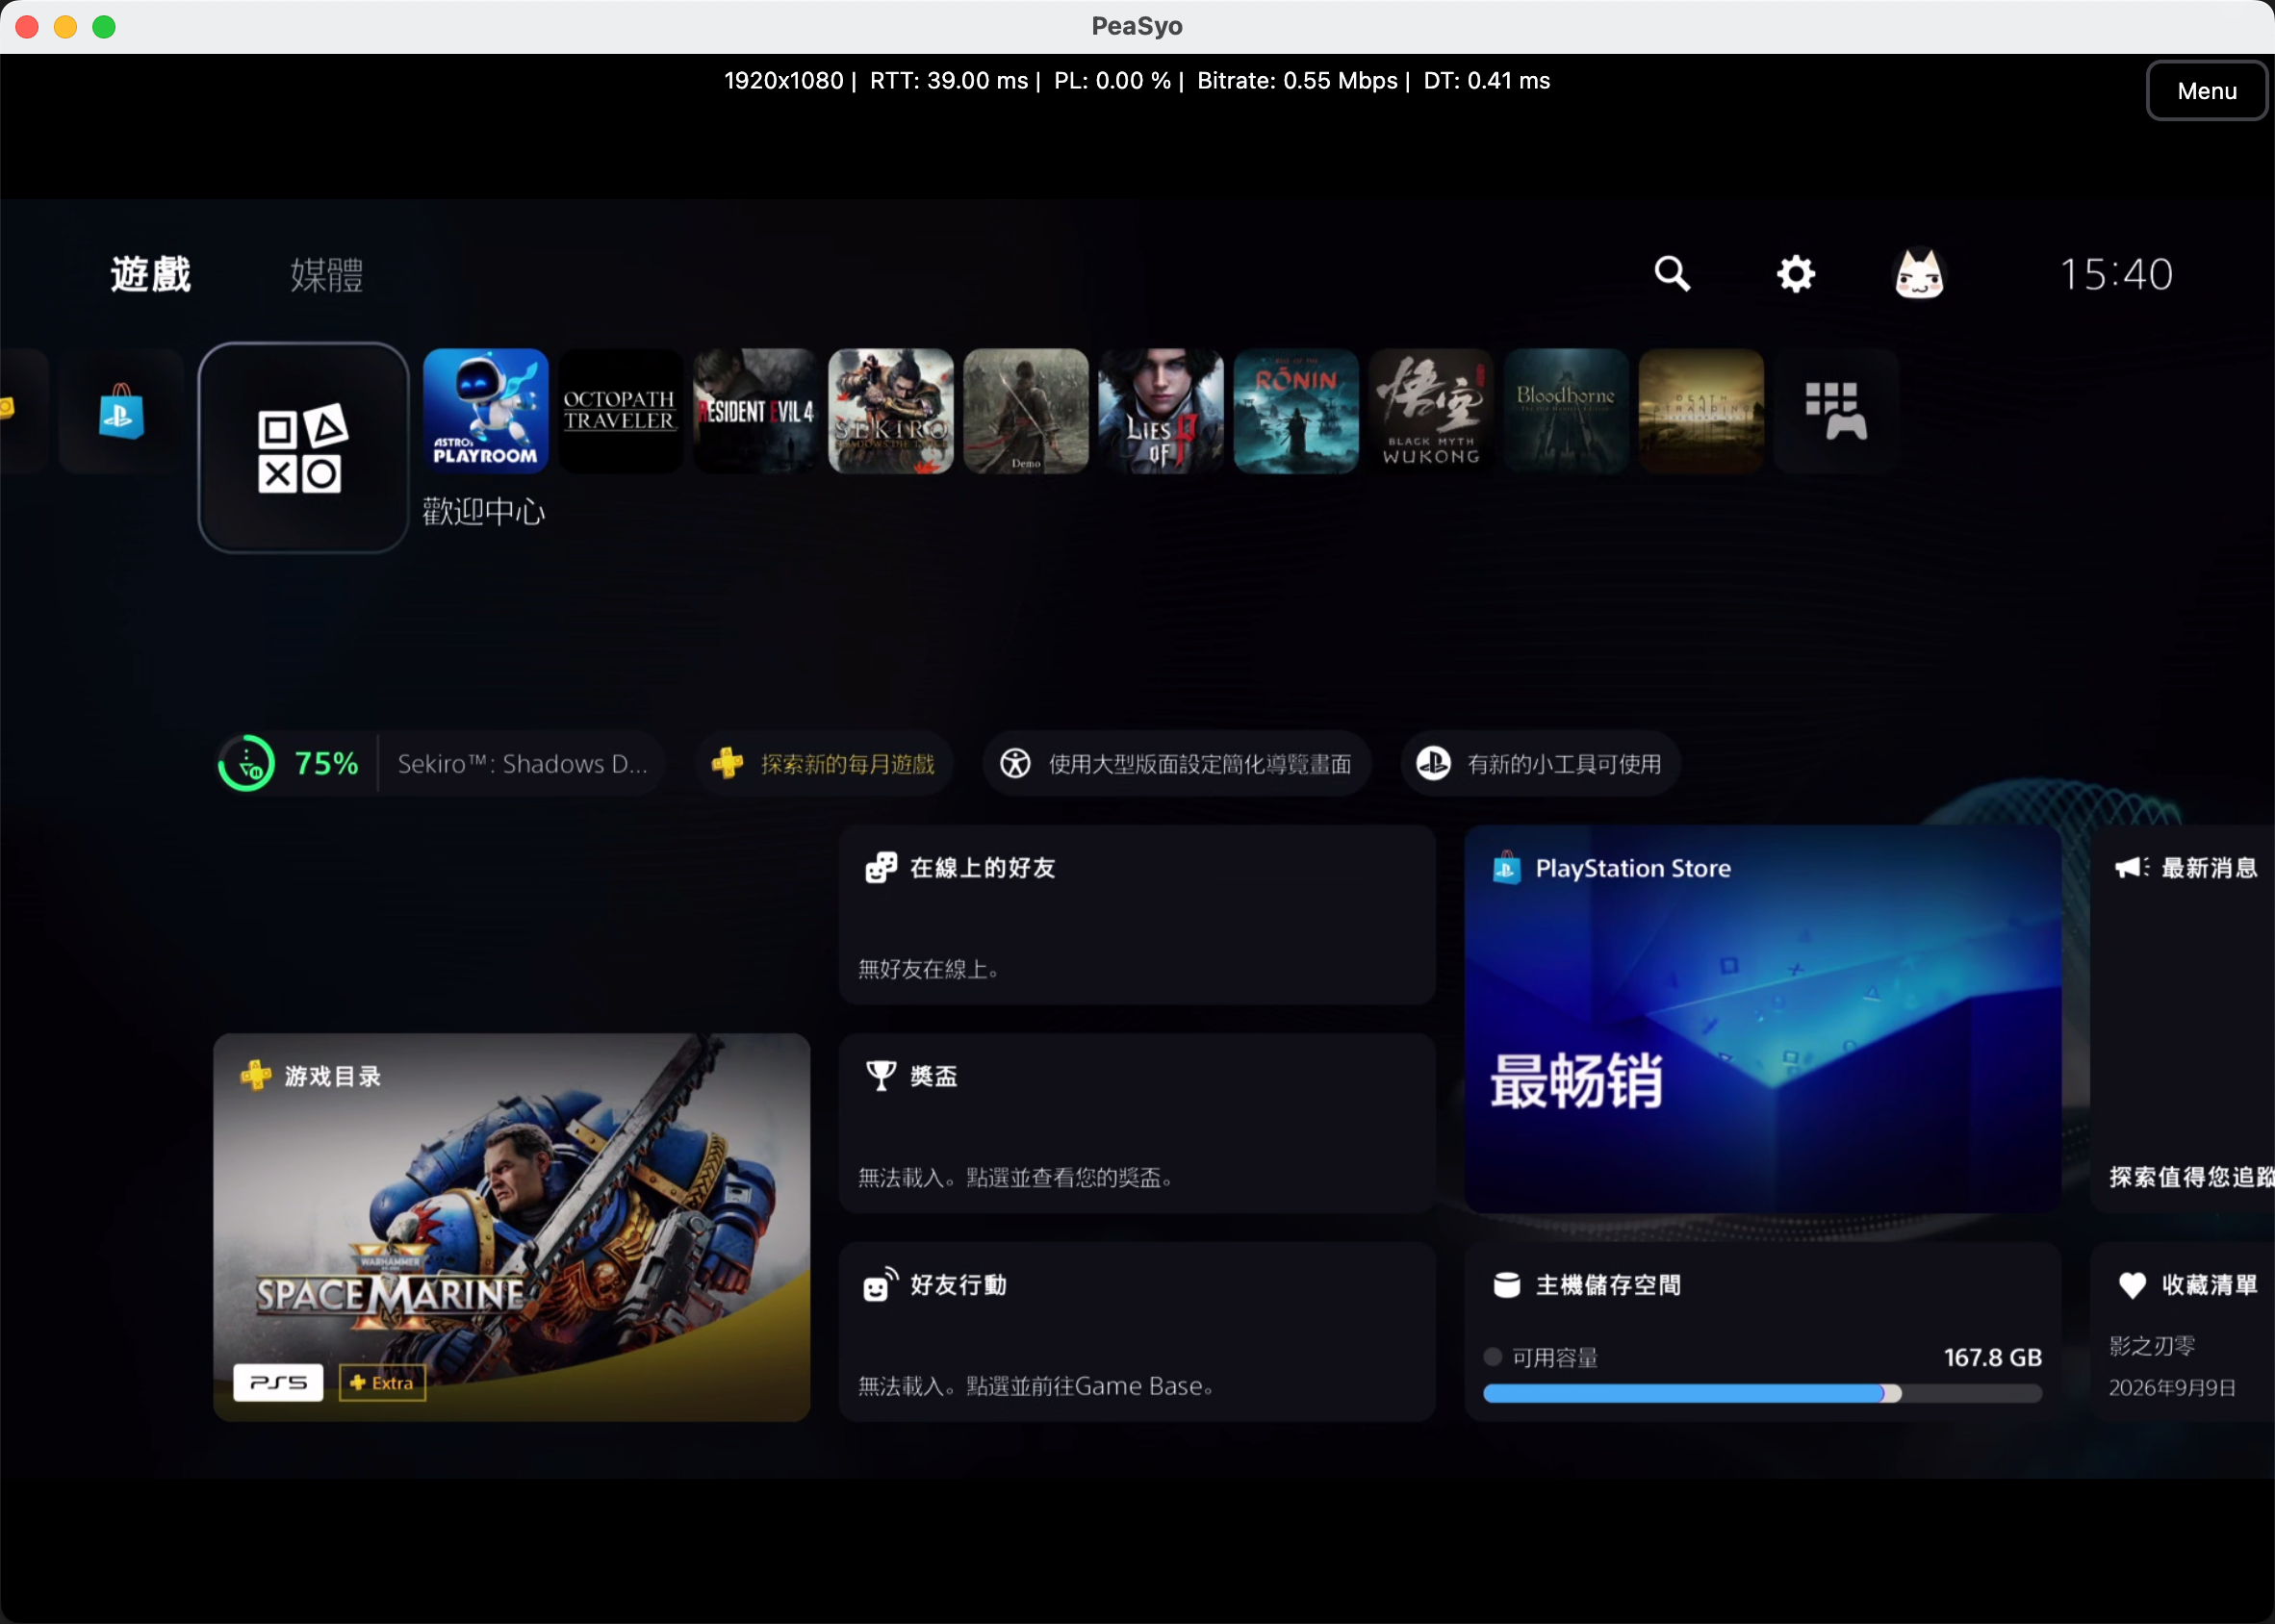Image resolution: width=2275 pixels, height=1624 pixels.
Task: Select the Ronin game tile
Action: (1296, 411)
